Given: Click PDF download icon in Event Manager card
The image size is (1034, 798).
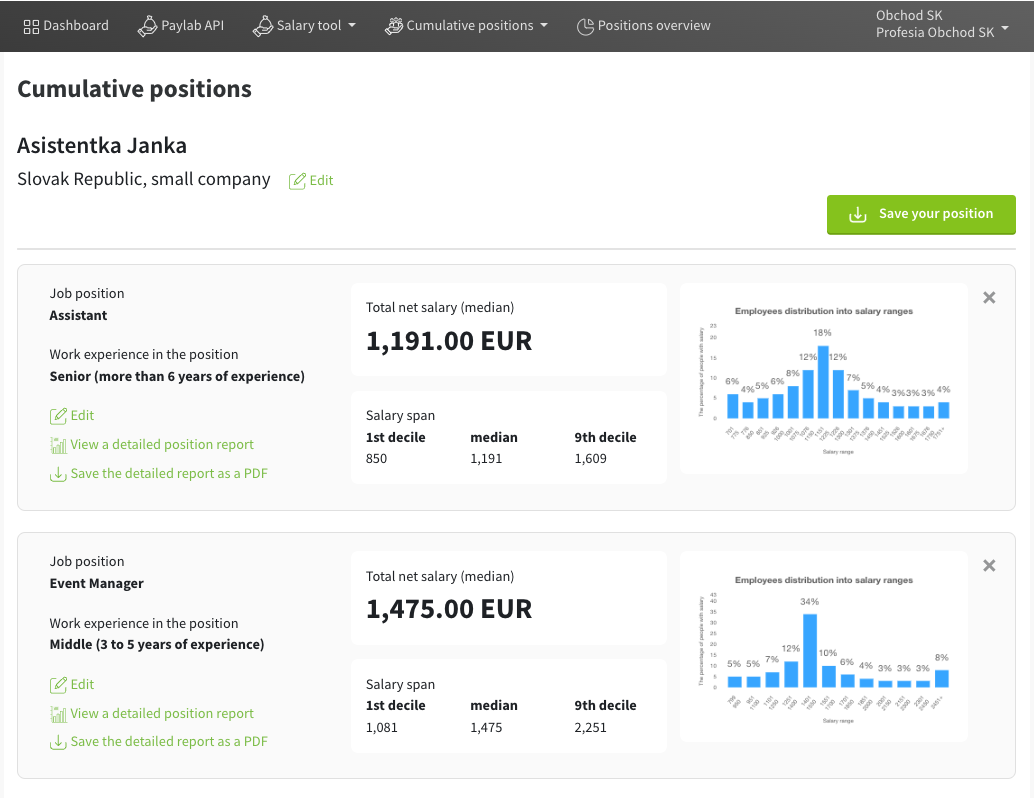Looking at the screenshot, I should point(58,742).
